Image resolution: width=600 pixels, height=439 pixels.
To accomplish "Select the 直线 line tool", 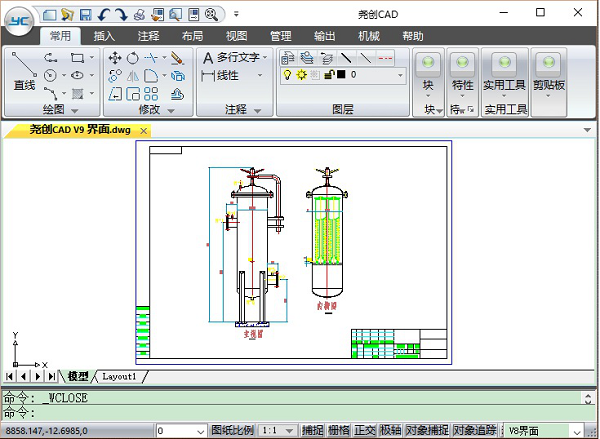I will pos(24,71).
